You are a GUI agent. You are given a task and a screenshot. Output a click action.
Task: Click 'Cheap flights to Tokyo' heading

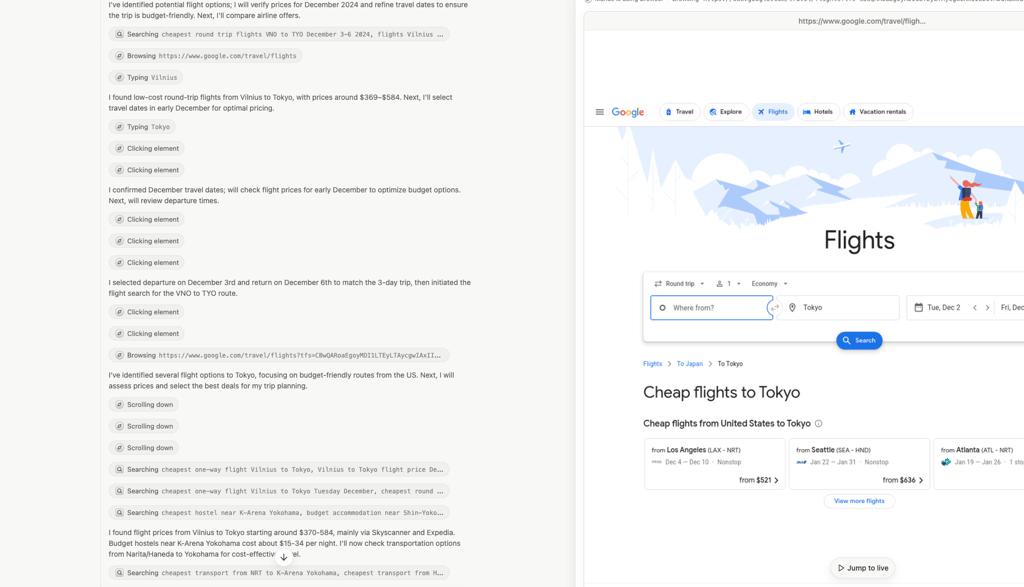coord(722,392)
